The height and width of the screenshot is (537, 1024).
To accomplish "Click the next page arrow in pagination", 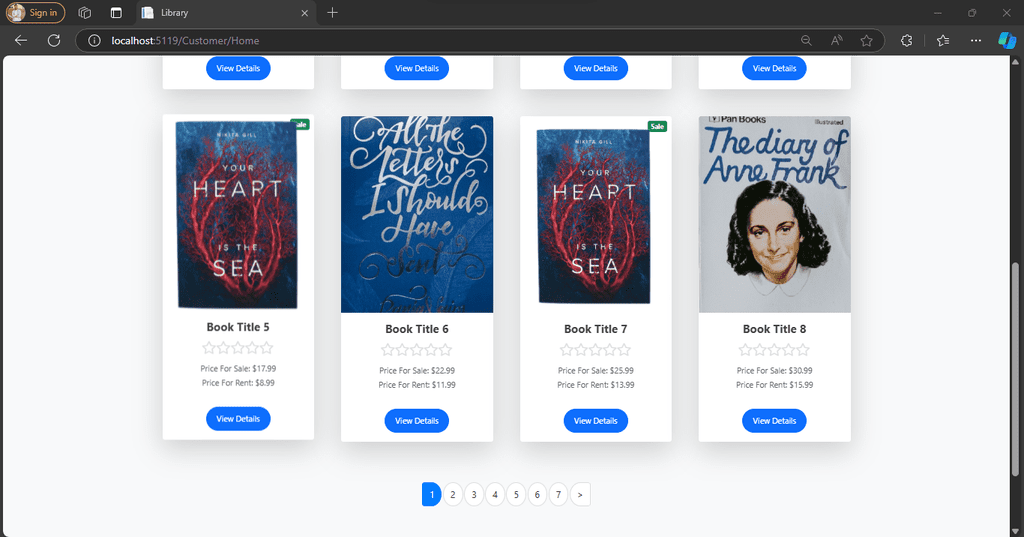I will pyautogui.click(x=580, y=495).
